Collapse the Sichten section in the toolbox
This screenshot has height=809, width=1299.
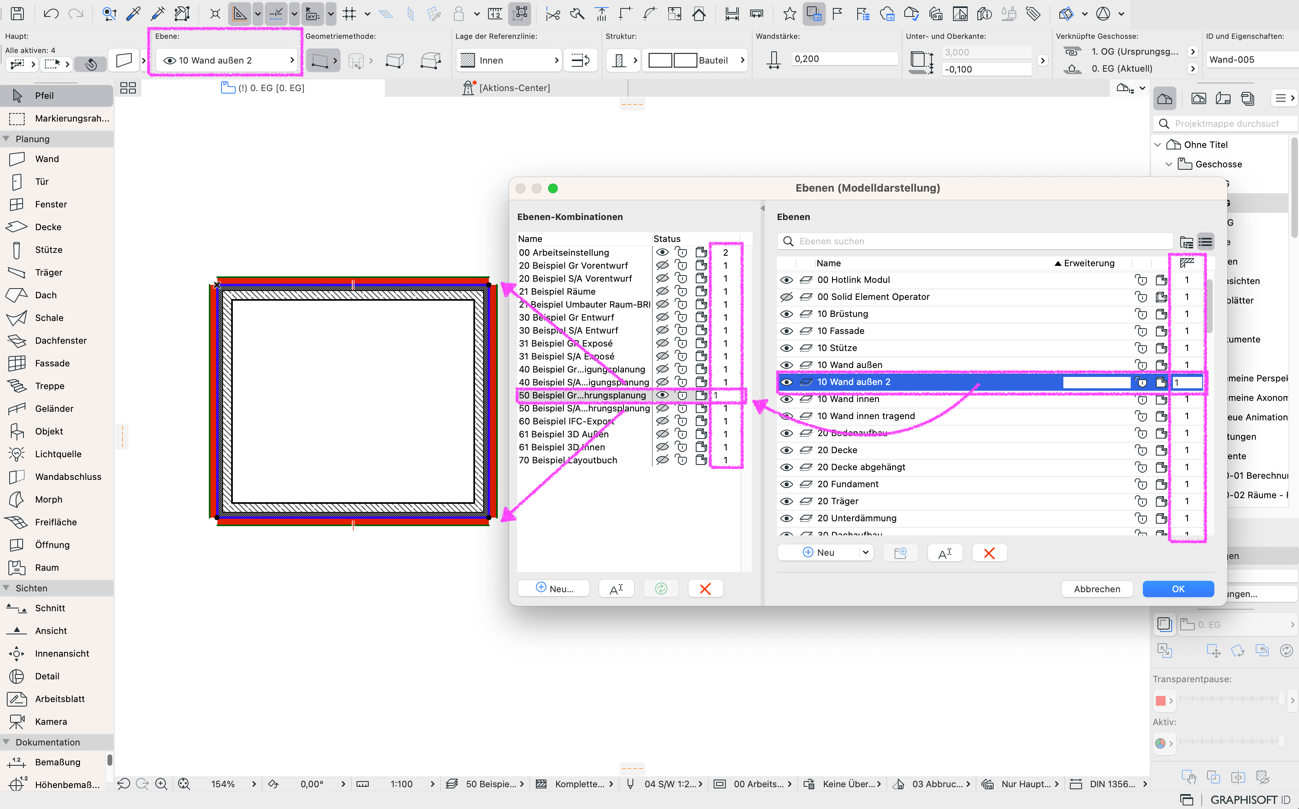coord(7,588)
